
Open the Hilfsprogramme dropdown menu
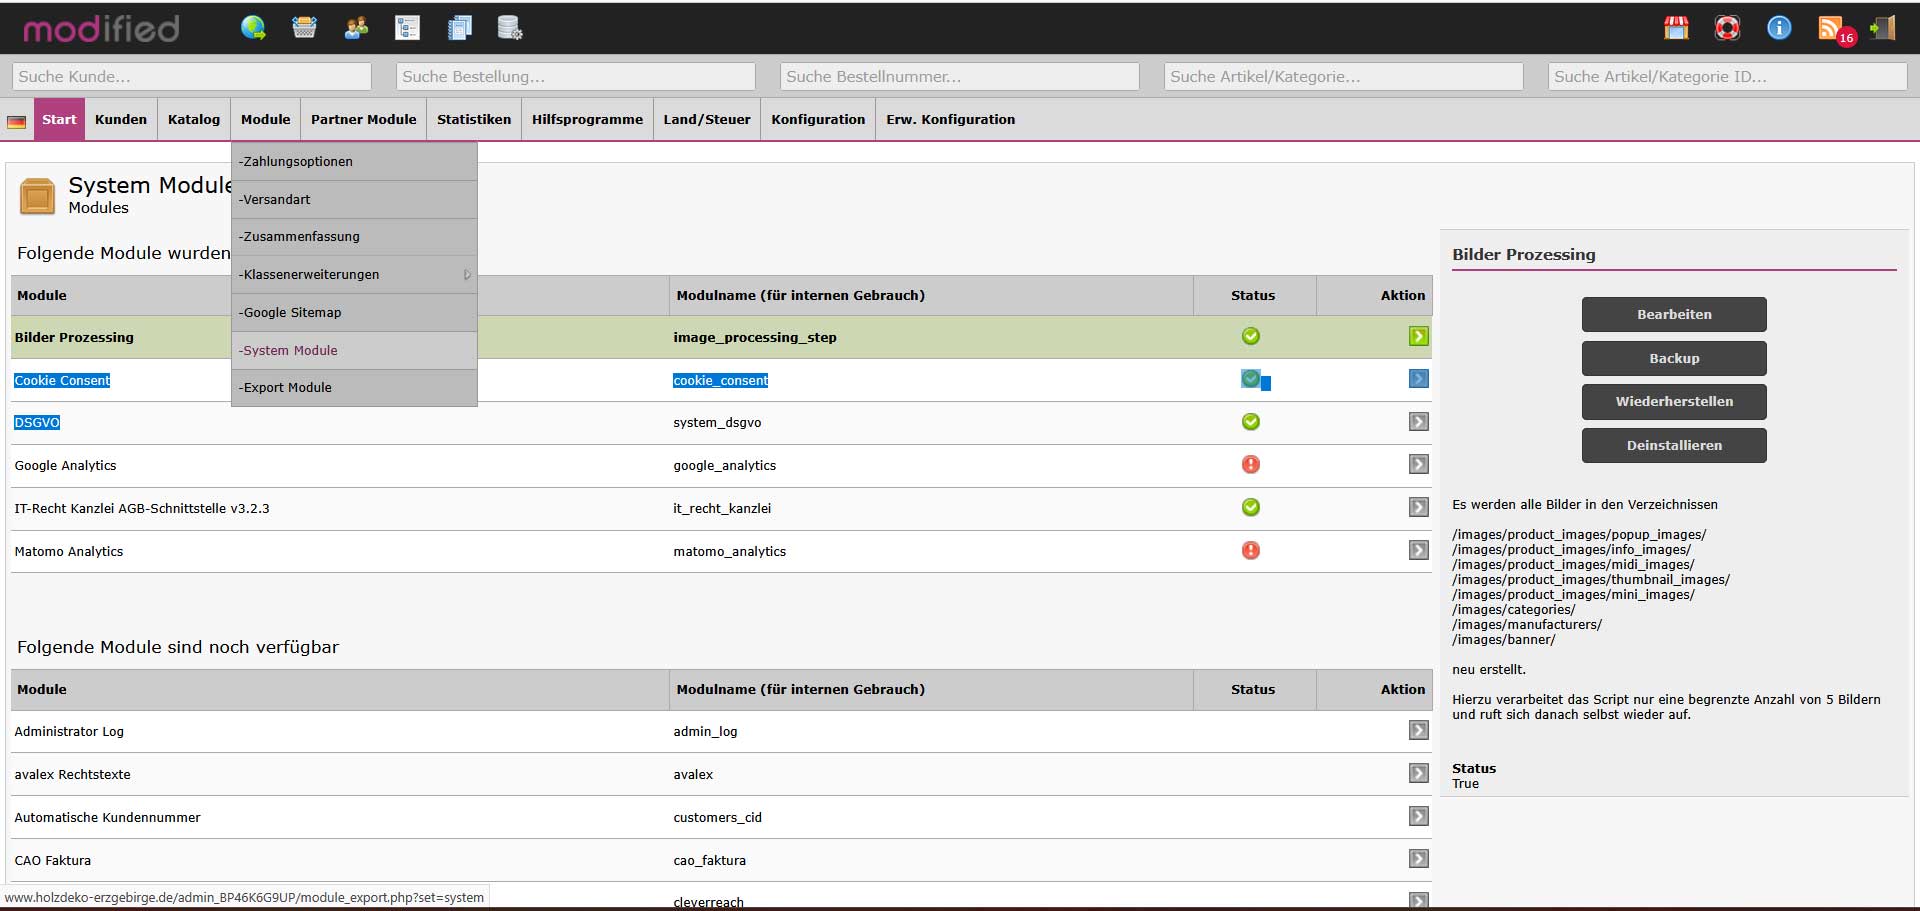[587, 119]
